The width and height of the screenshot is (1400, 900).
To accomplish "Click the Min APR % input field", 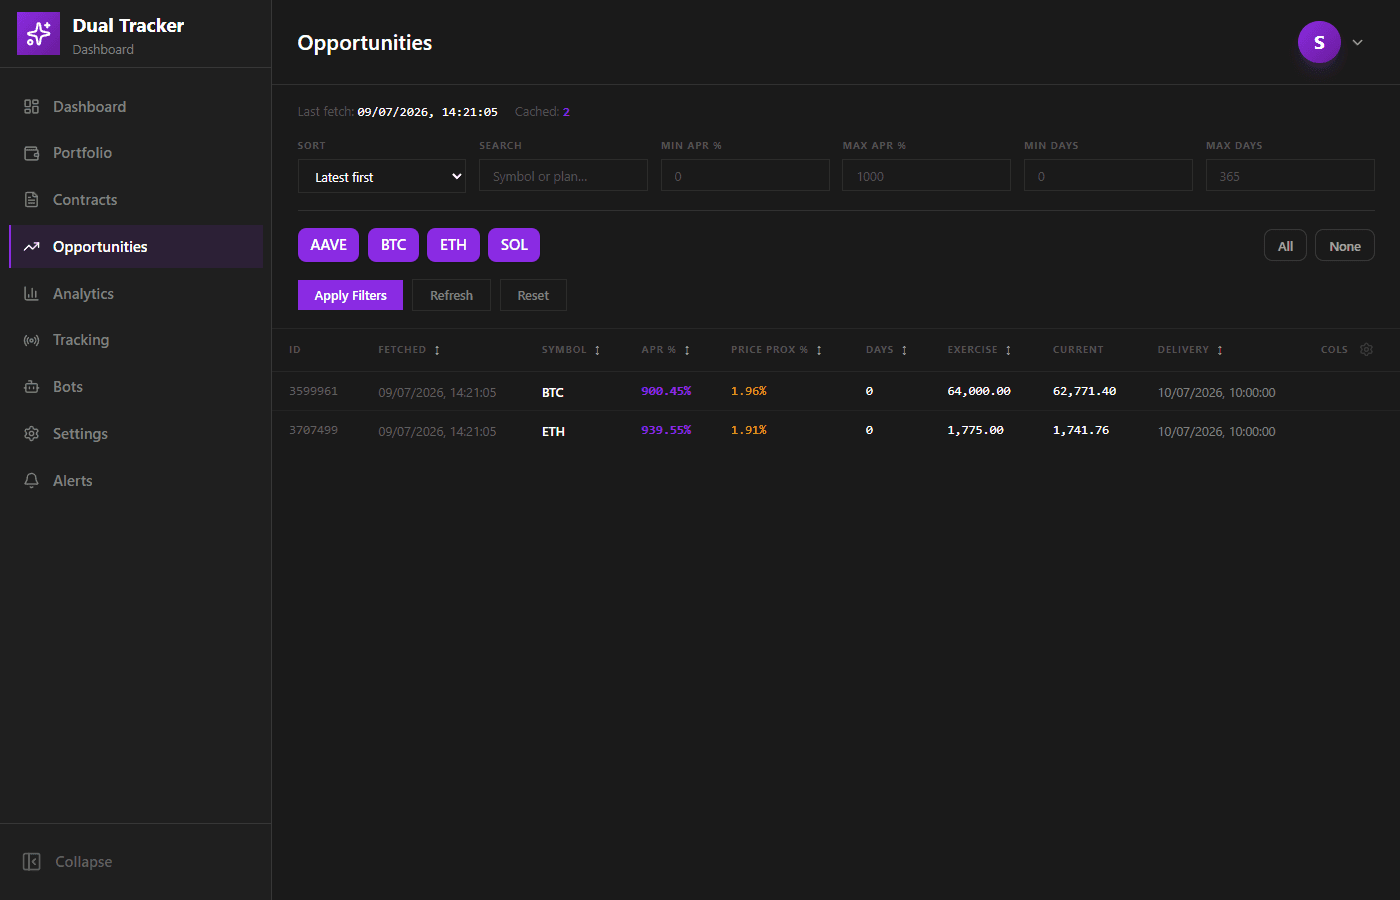I will (745, 176).
